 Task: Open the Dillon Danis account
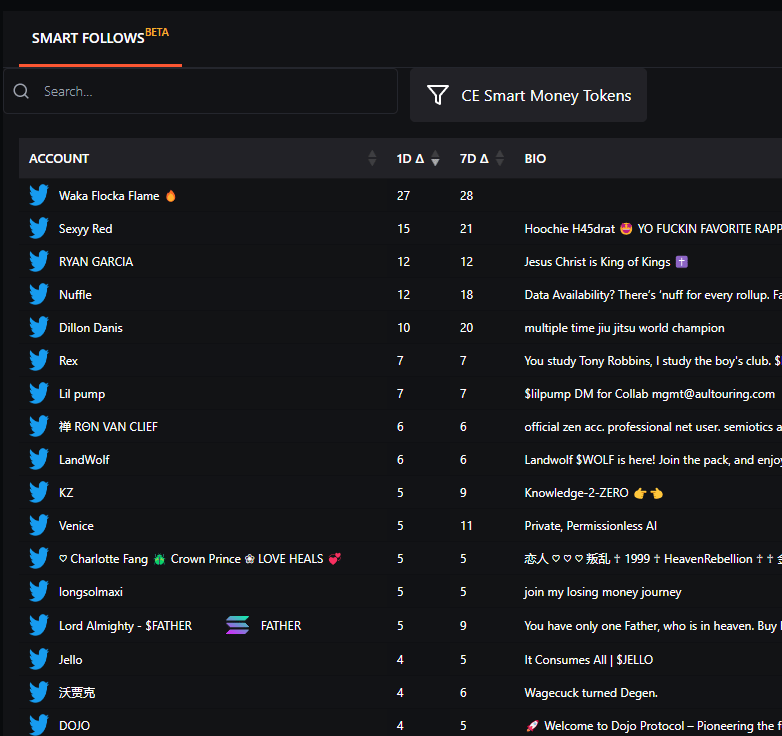(x=91, y=327)
